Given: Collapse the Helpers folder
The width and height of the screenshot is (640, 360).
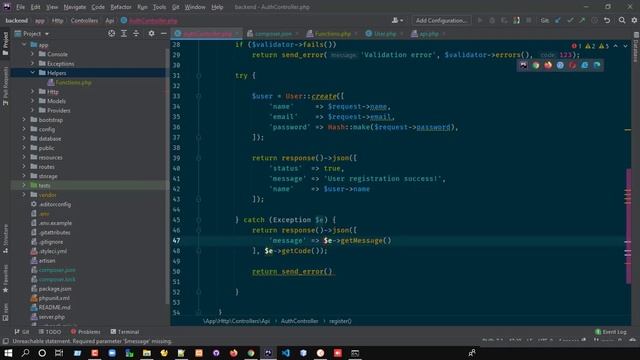Looking at the screenshot, I should tap(33, 73).
